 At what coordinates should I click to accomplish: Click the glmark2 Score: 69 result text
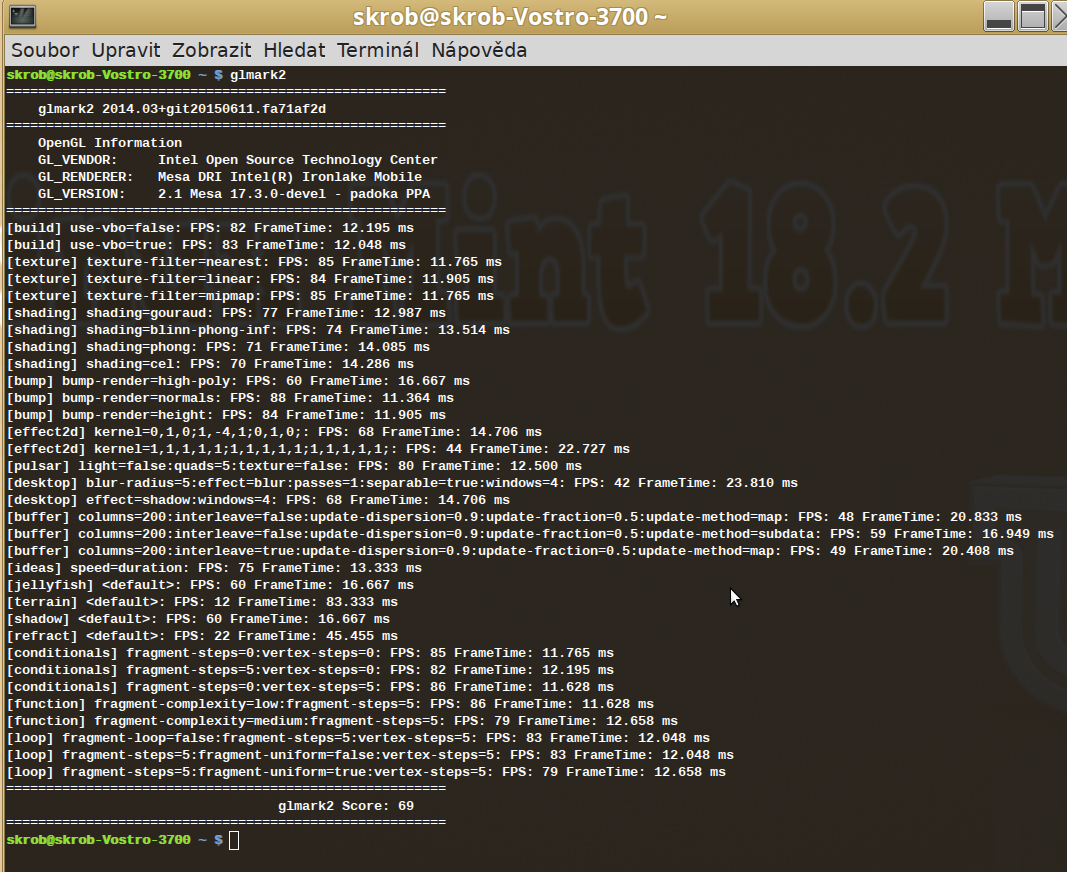point(345,806)
